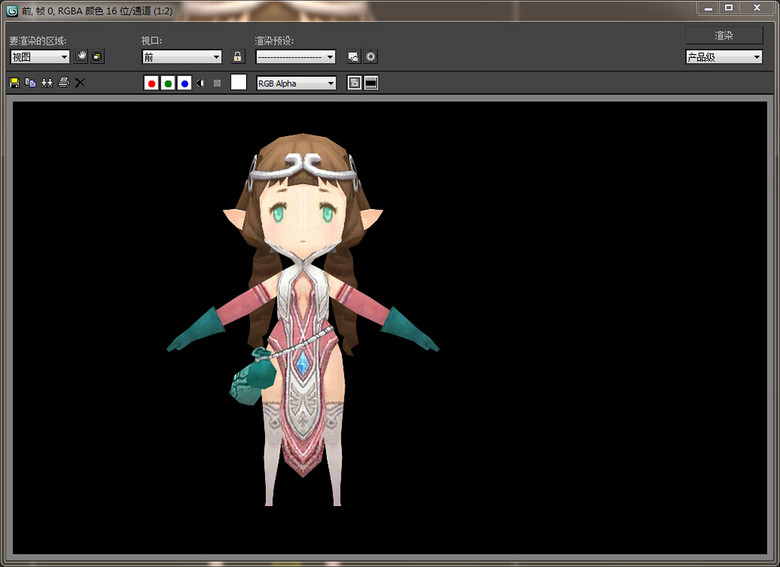
Task: Toggle the red channel display
Action: click(152, 83)
